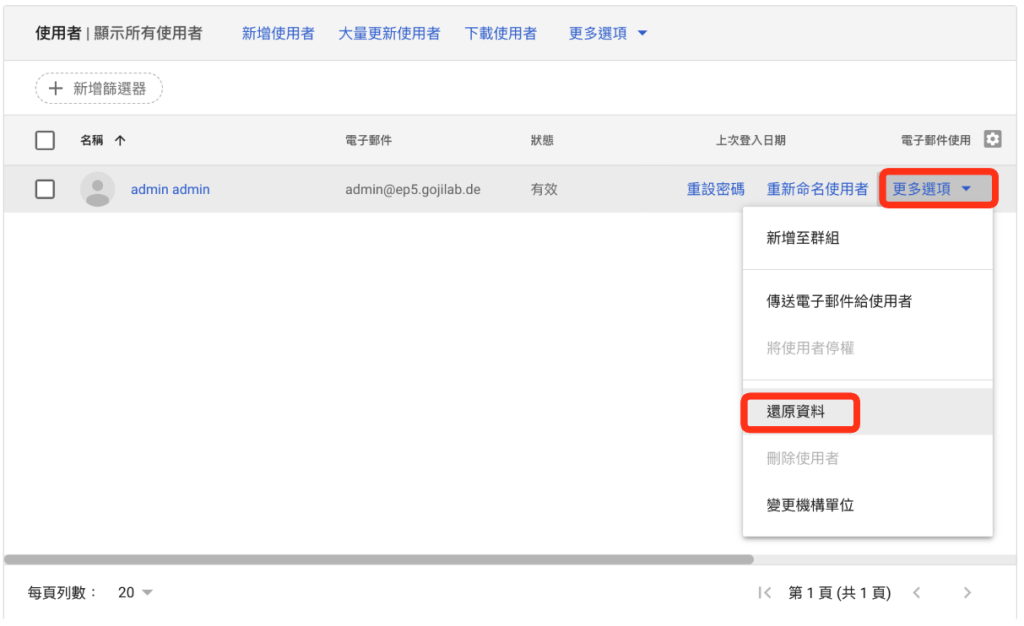
Task: Go to the first page icon
Action: 765,592
